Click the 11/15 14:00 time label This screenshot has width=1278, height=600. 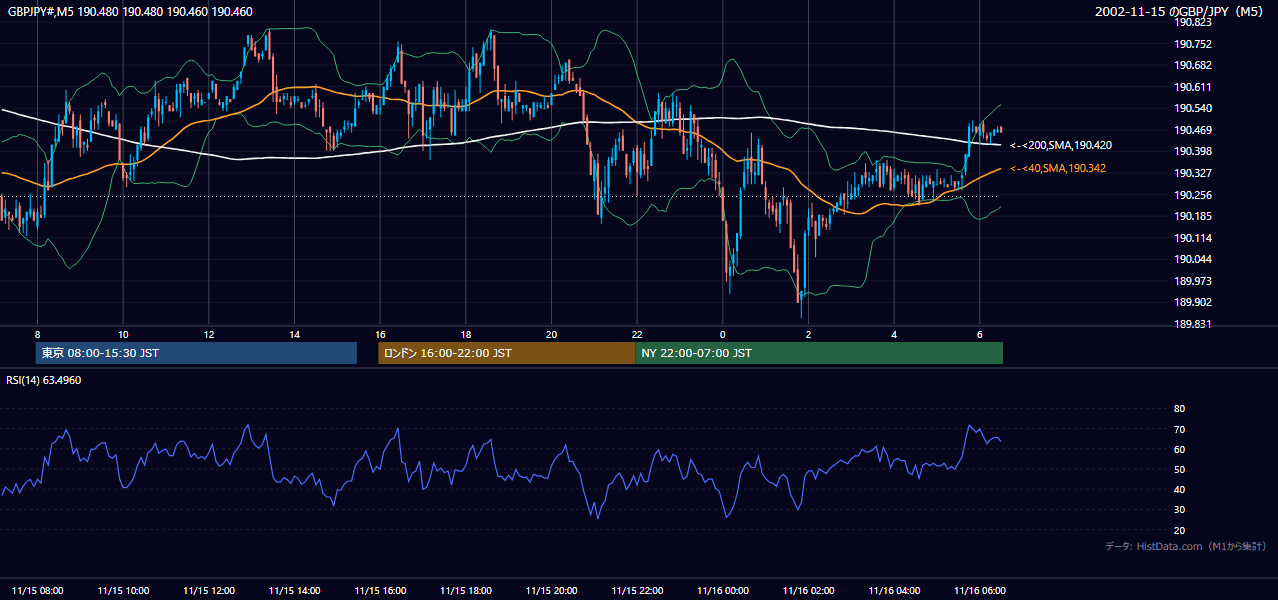pos(295,590)
